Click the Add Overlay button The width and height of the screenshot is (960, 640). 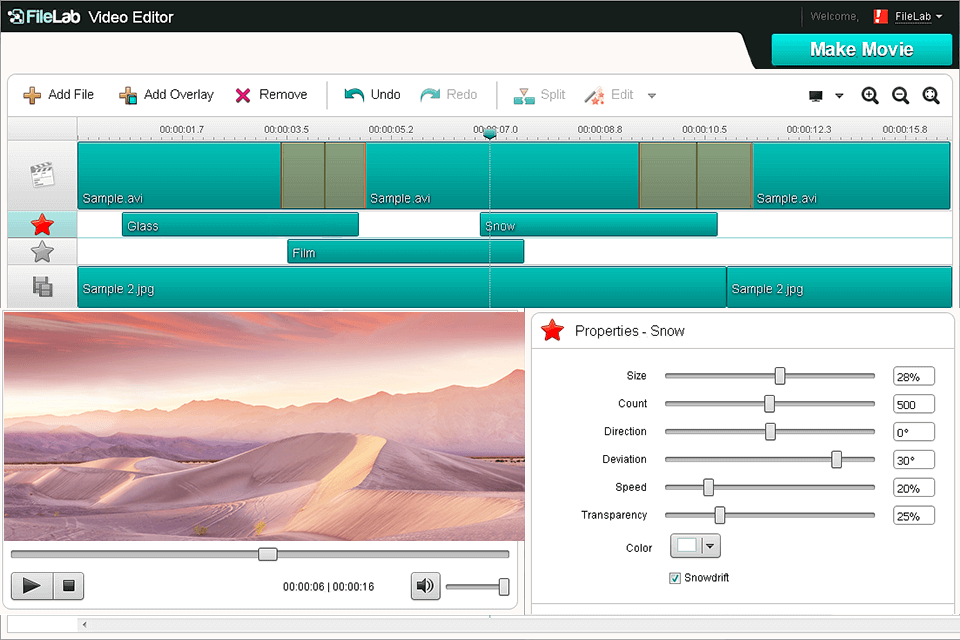point(166,95)
